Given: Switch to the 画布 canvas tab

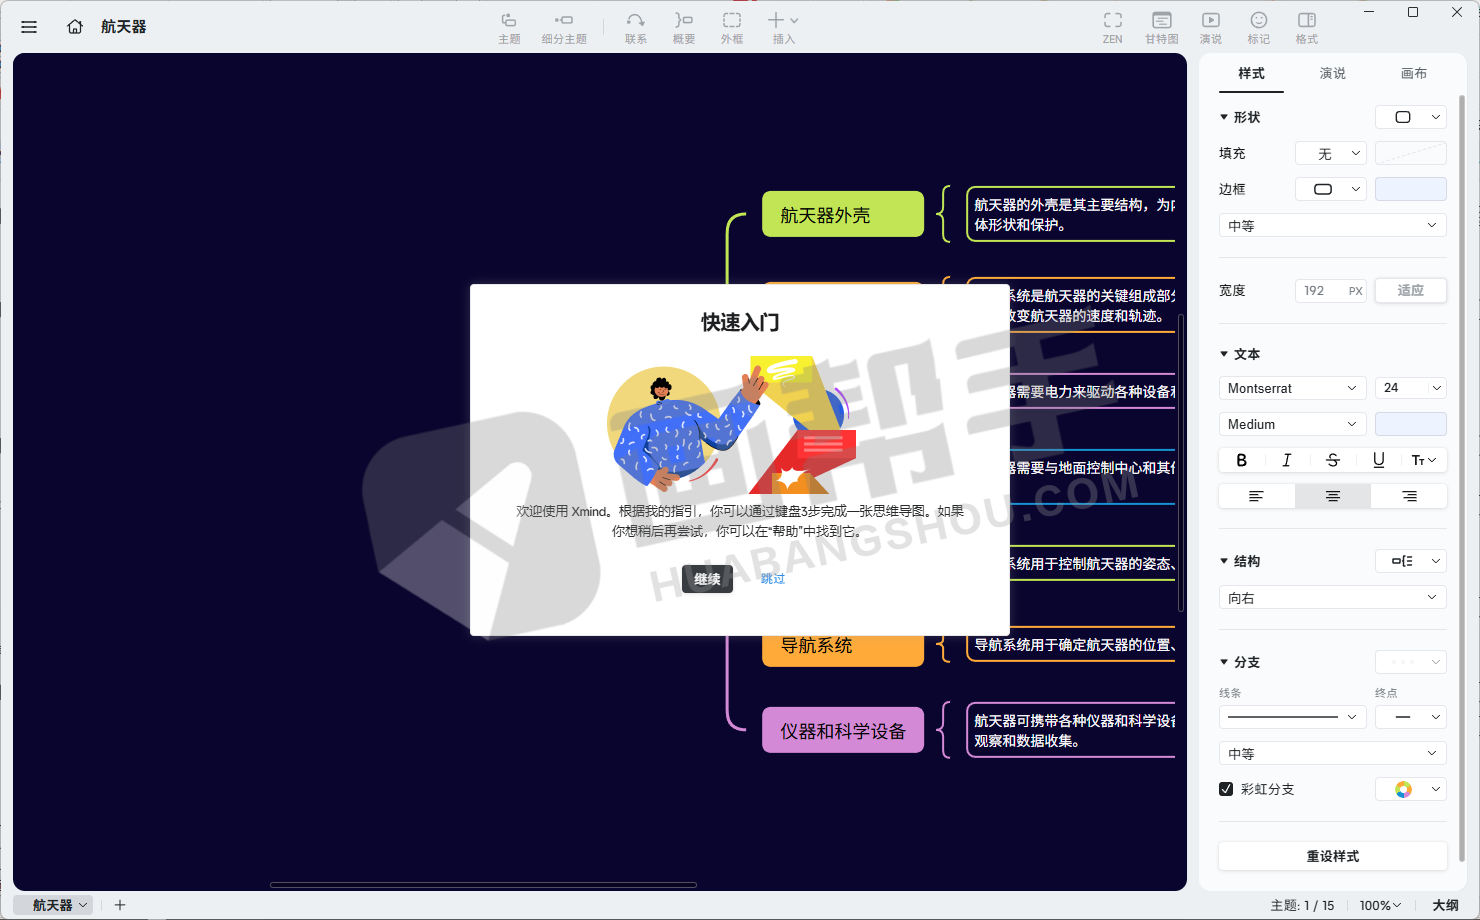Looking at the screenshot, I should pyautogui.click(x=1413, y=73).
